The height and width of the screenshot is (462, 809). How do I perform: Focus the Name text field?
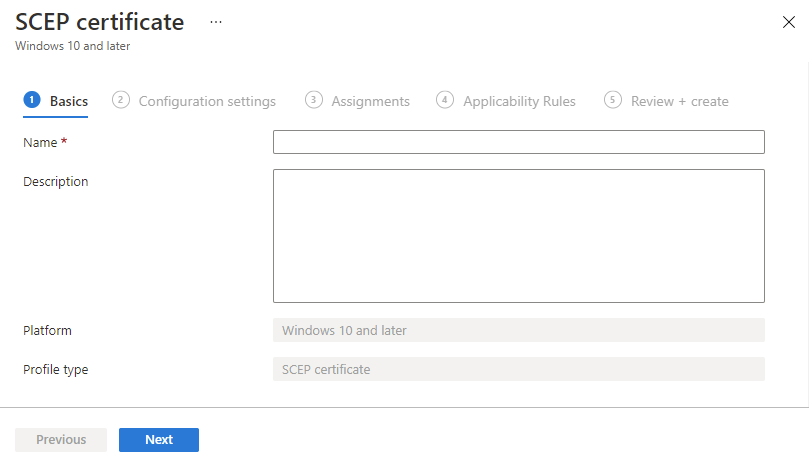518,142
